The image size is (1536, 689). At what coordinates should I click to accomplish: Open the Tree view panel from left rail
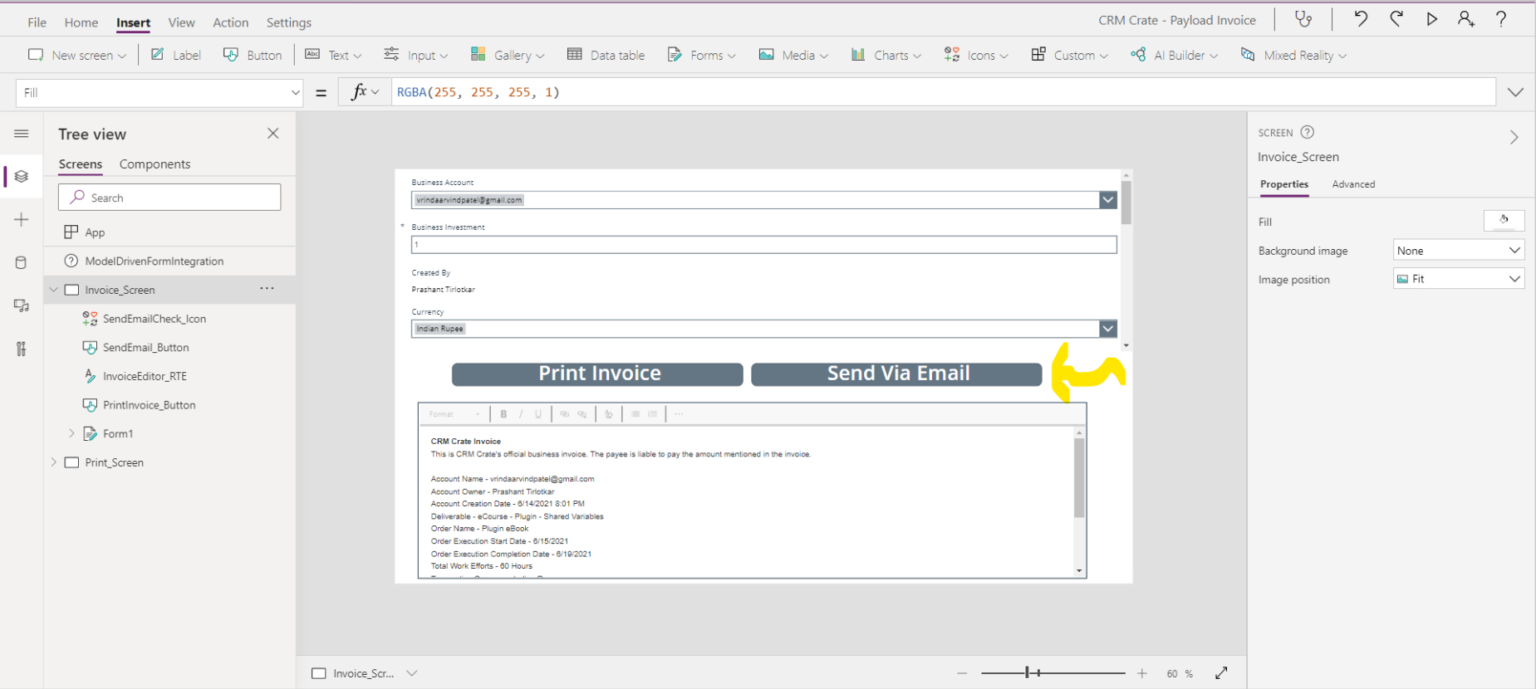point(22,176)
